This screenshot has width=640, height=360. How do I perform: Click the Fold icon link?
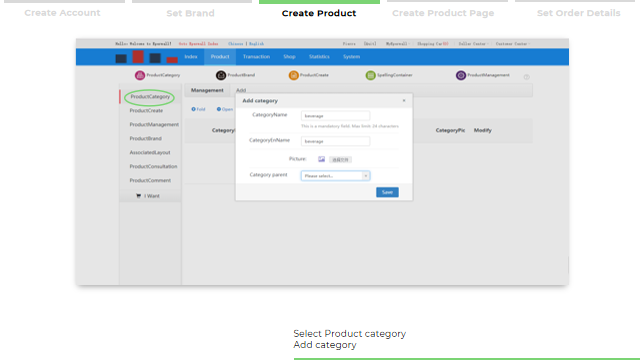[198, 109]
